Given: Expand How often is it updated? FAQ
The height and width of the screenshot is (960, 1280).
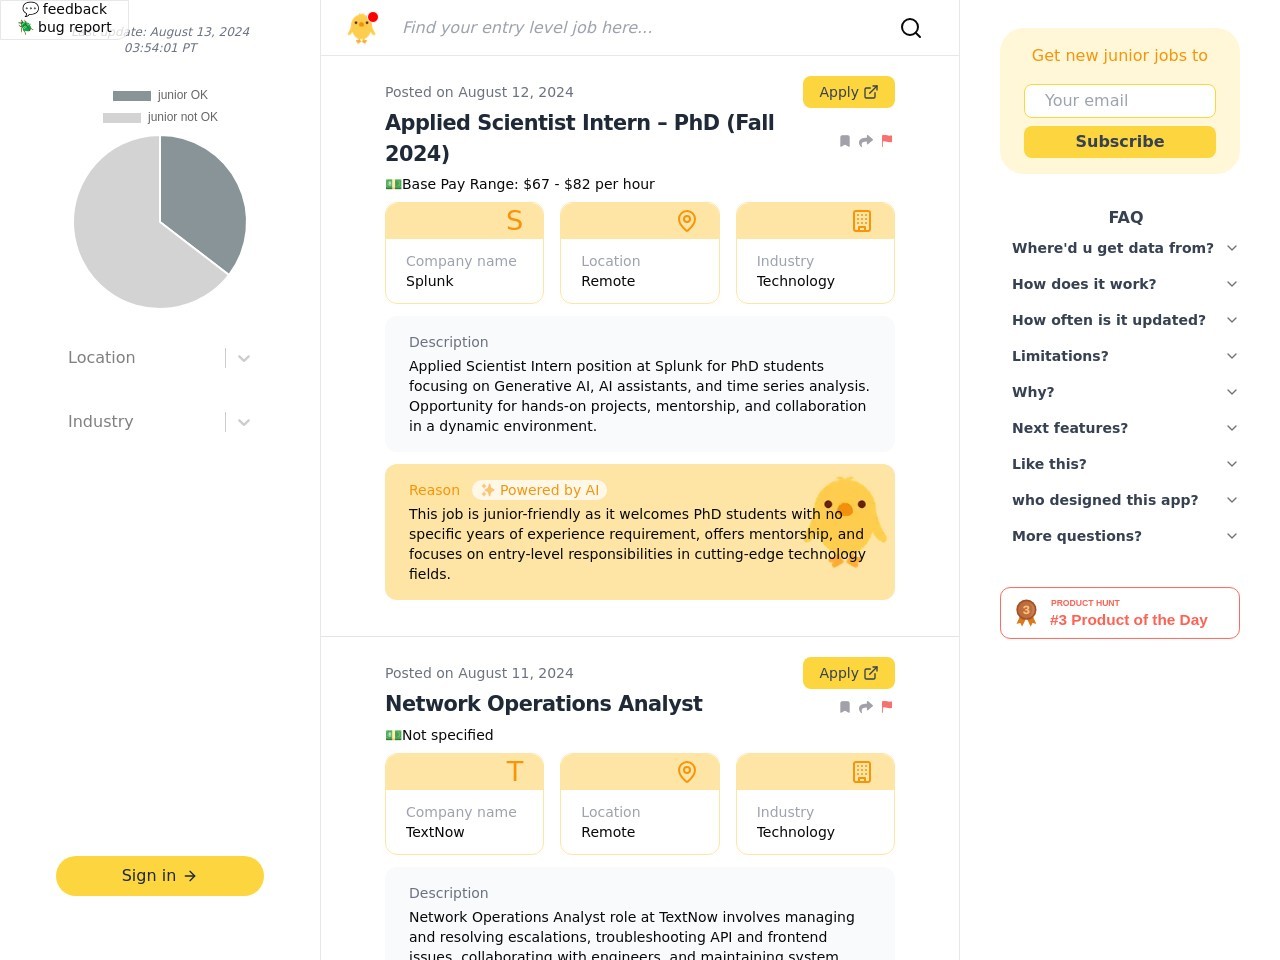Looking at the screenshot, I should pos(1125,320).
